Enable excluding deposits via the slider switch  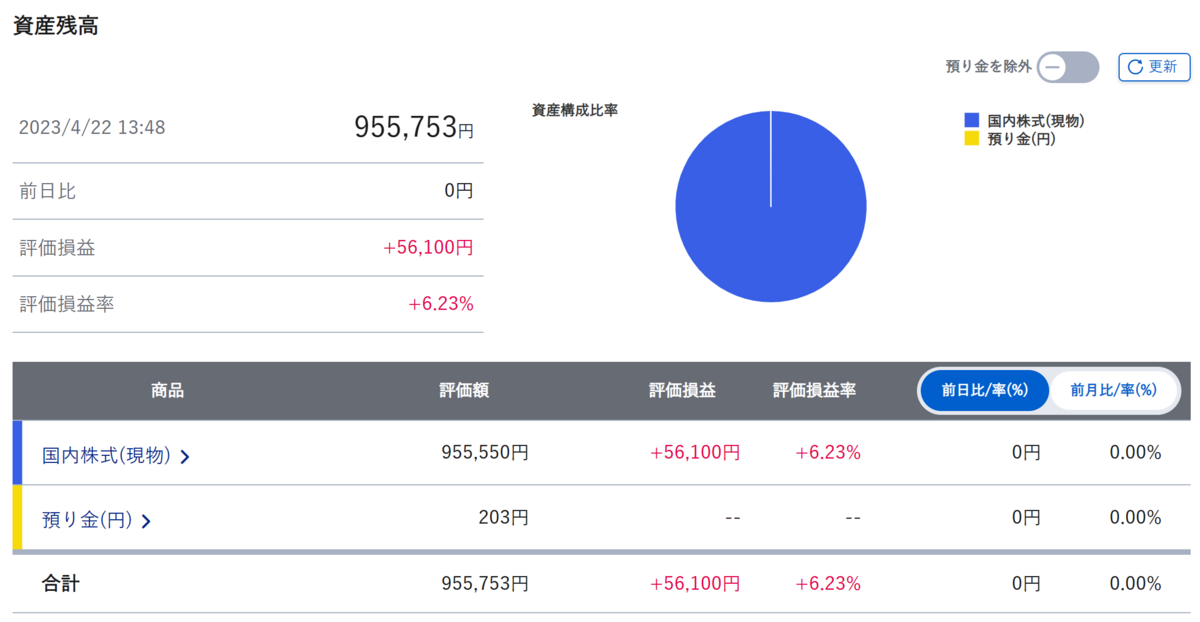point(1066,67)
